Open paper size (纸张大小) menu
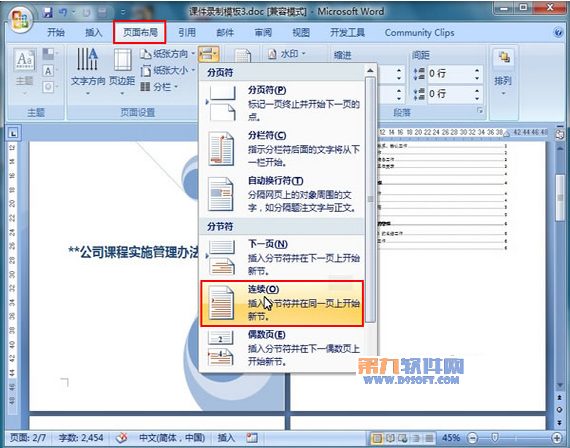The width and height of the screenshot is (570, 448). coord(168,71)
